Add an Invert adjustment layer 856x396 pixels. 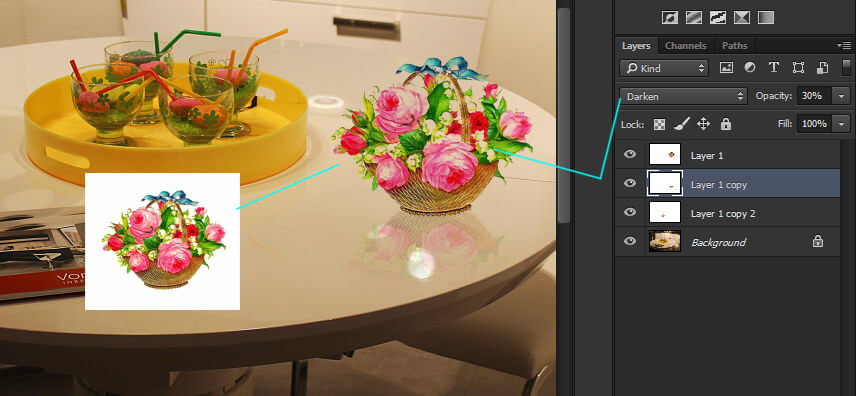(669, 17)
